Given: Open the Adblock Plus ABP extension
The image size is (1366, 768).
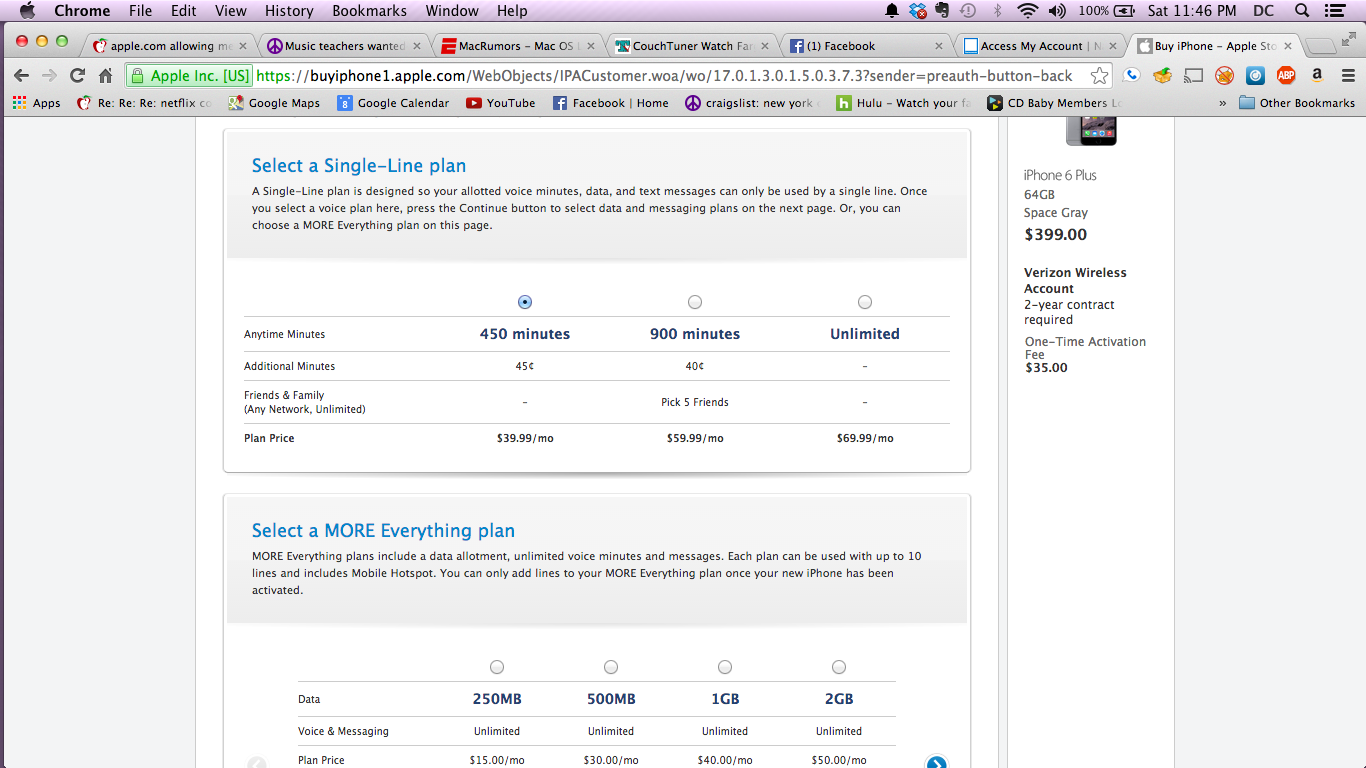Looking at the screenshot, I should pyautogui.click(x=1286, y=75).
